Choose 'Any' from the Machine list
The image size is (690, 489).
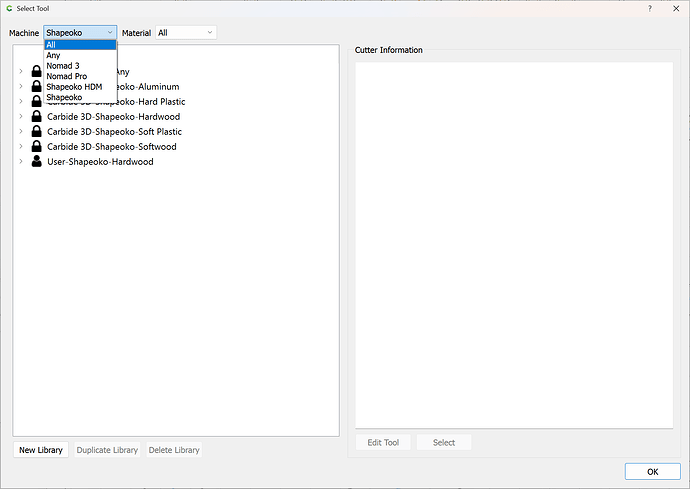(81, 55)
